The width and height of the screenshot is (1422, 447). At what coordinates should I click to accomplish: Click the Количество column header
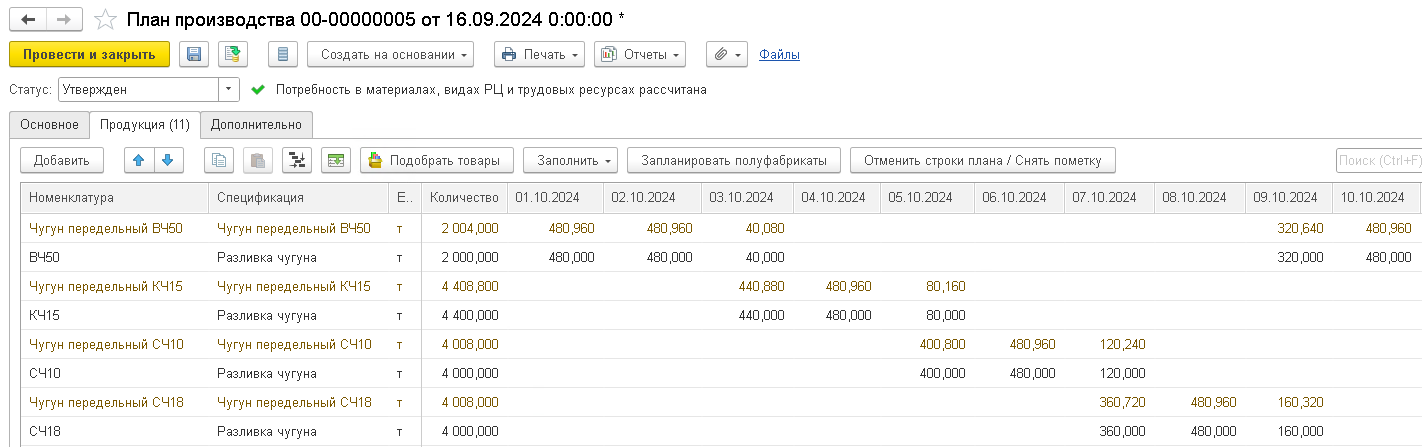click(464, 197)
